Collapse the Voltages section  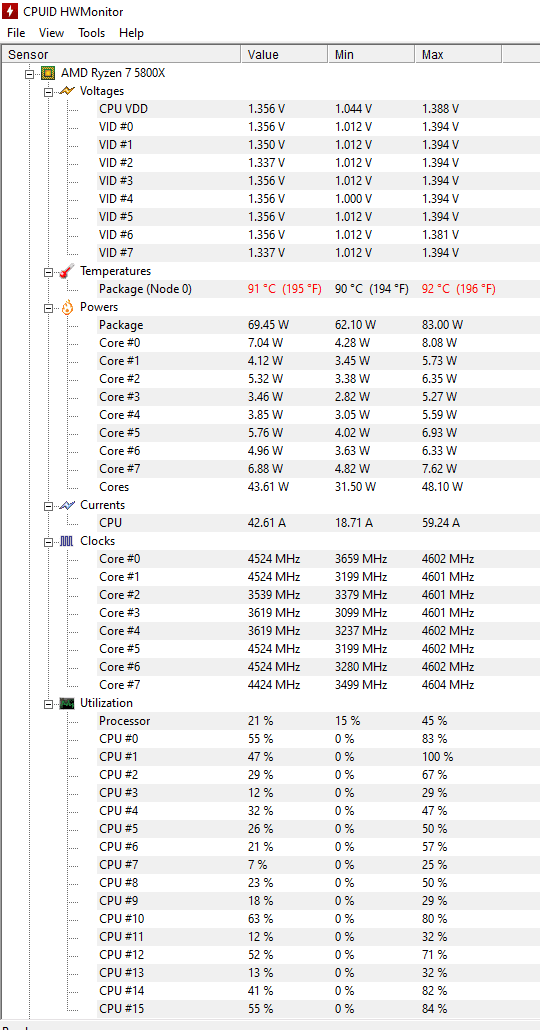tap(48, 92)
